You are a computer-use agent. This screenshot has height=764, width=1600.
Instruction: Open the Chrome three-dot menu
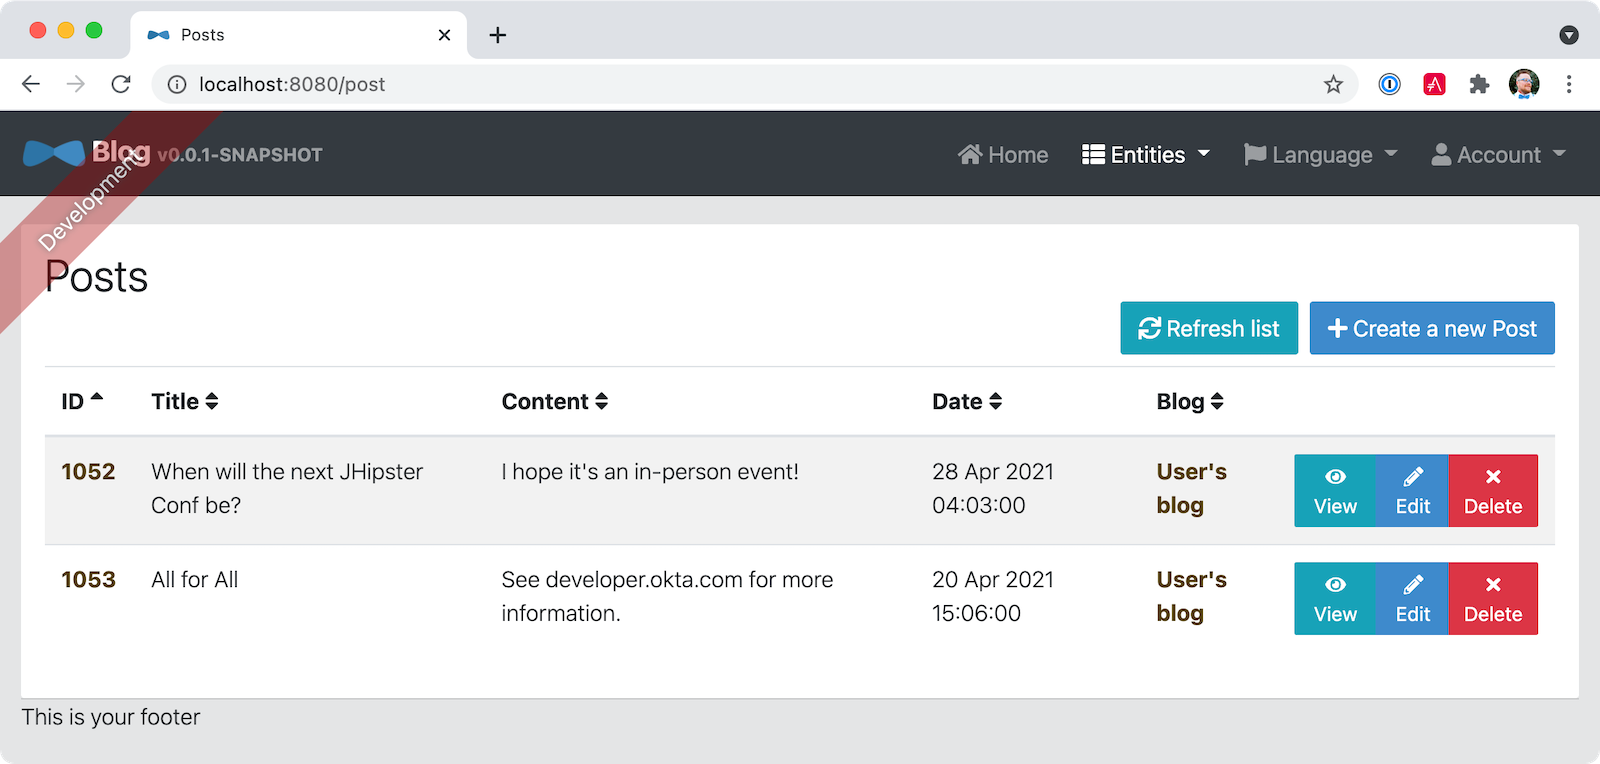1569,85
